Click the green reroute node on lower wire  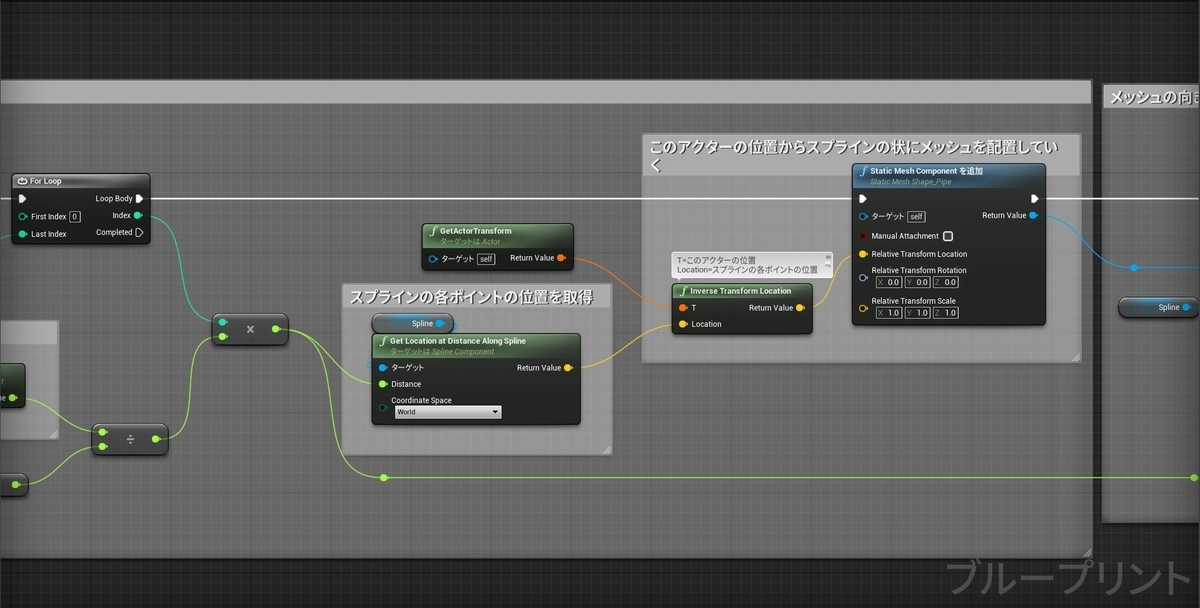pyautogui.click(x=383, y=477)
